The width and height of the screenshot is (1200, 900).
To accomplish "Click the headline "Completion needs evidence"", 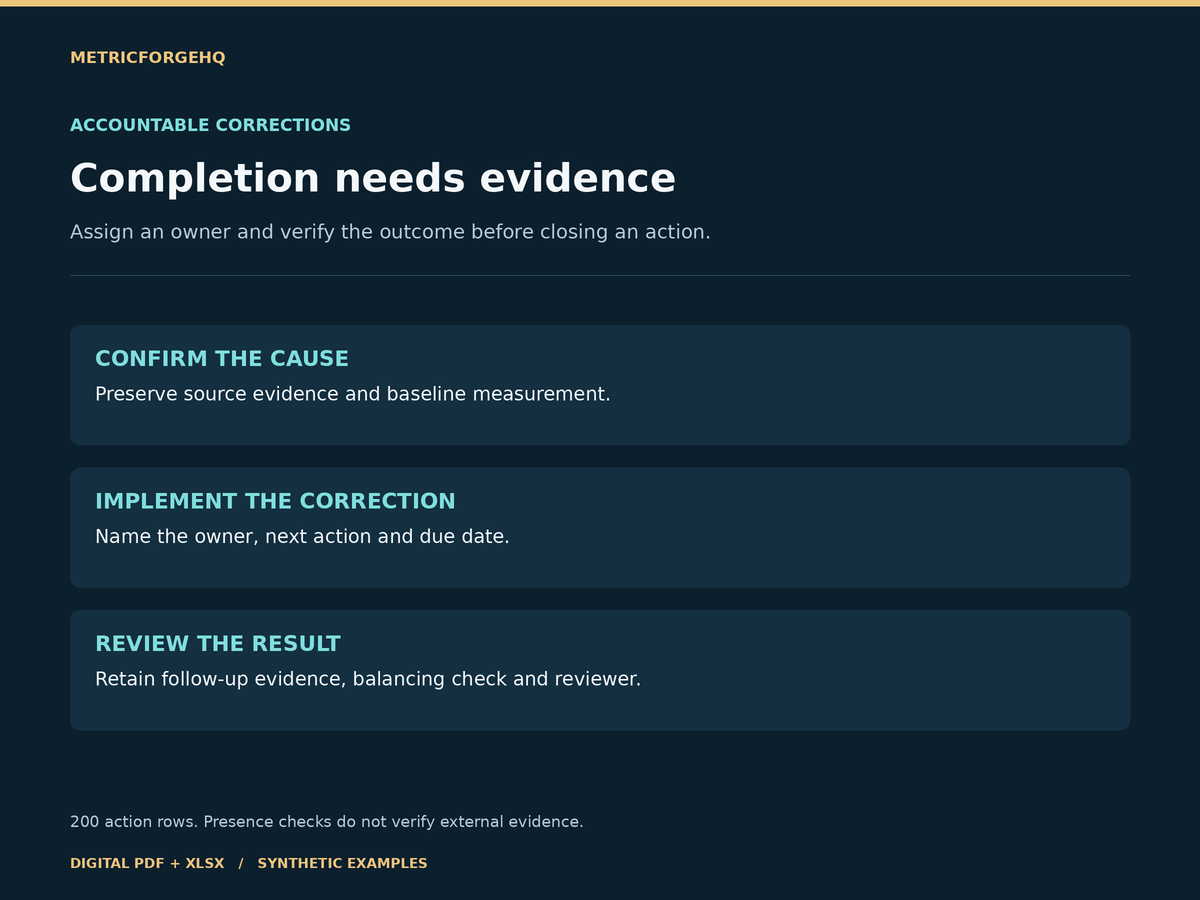I will point(373,179).
